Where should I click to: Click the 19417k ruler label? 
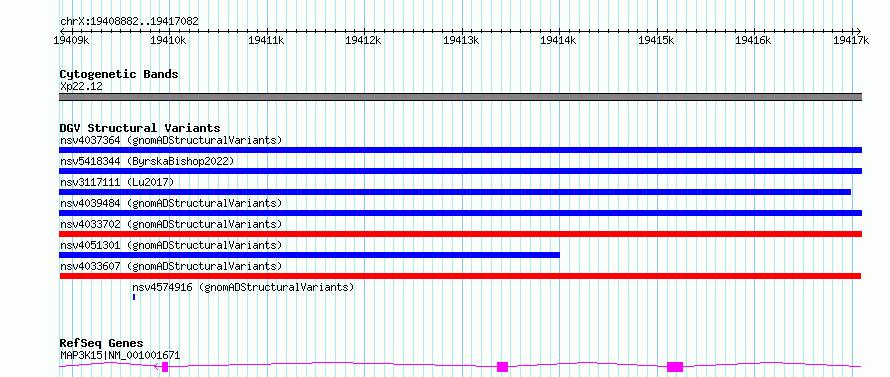click(x=851, y=40)
